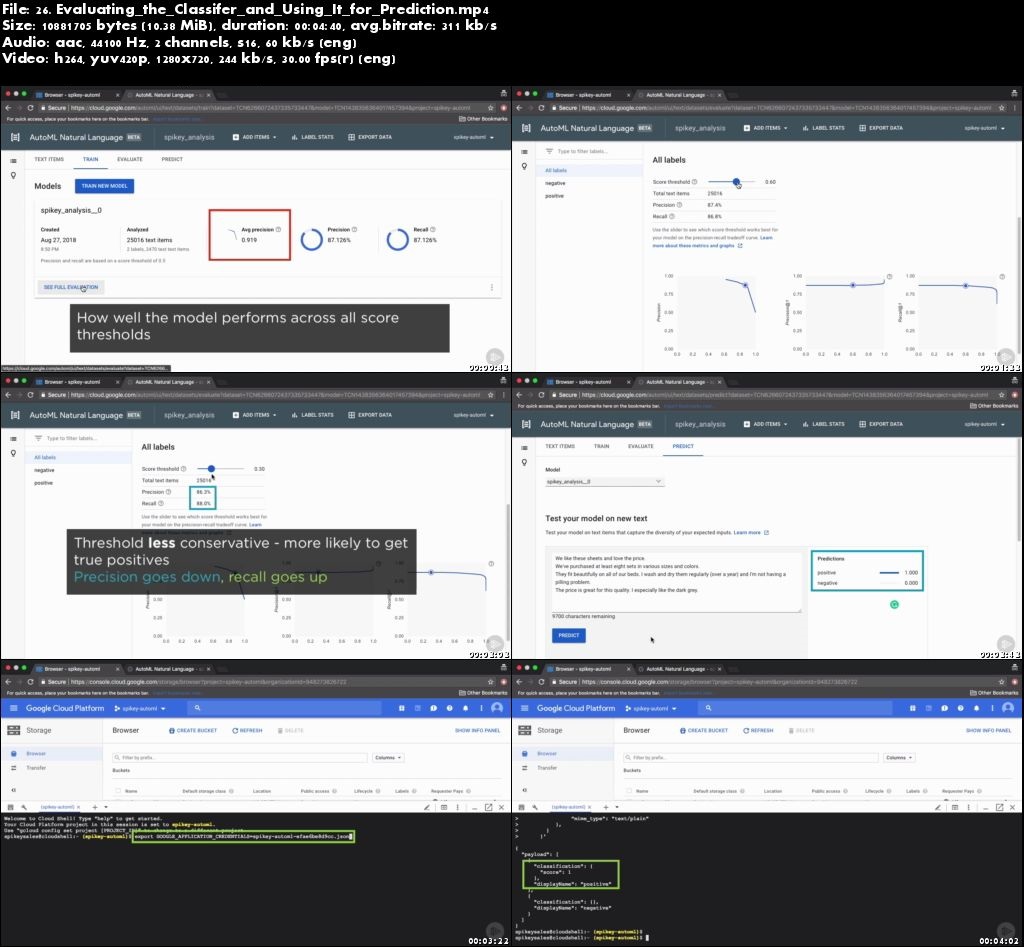This screenshot has width=1024, height=947.
Task: Open TEXT ITEMS tab on the Predict page
Action: coord(559,446)
